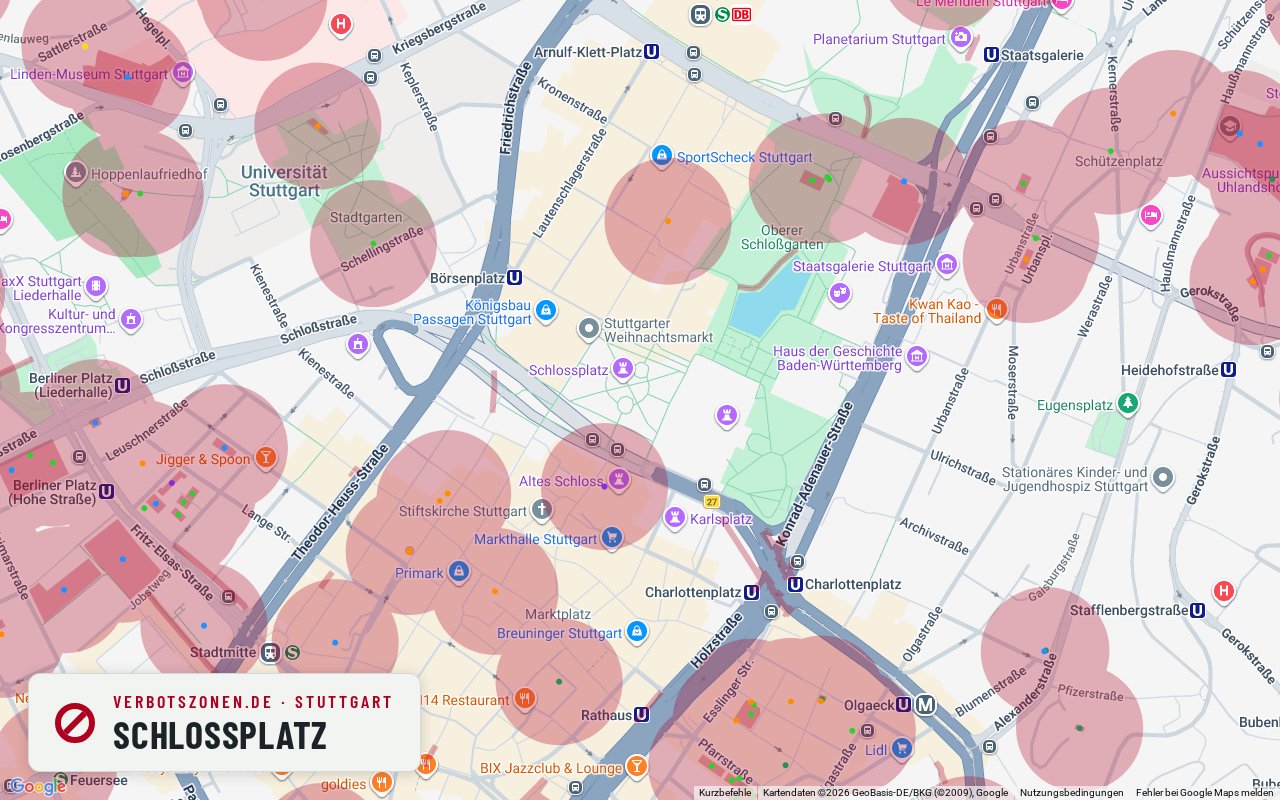Click the Google logo link
This screenshot has width=1280, height=800.
37,787
